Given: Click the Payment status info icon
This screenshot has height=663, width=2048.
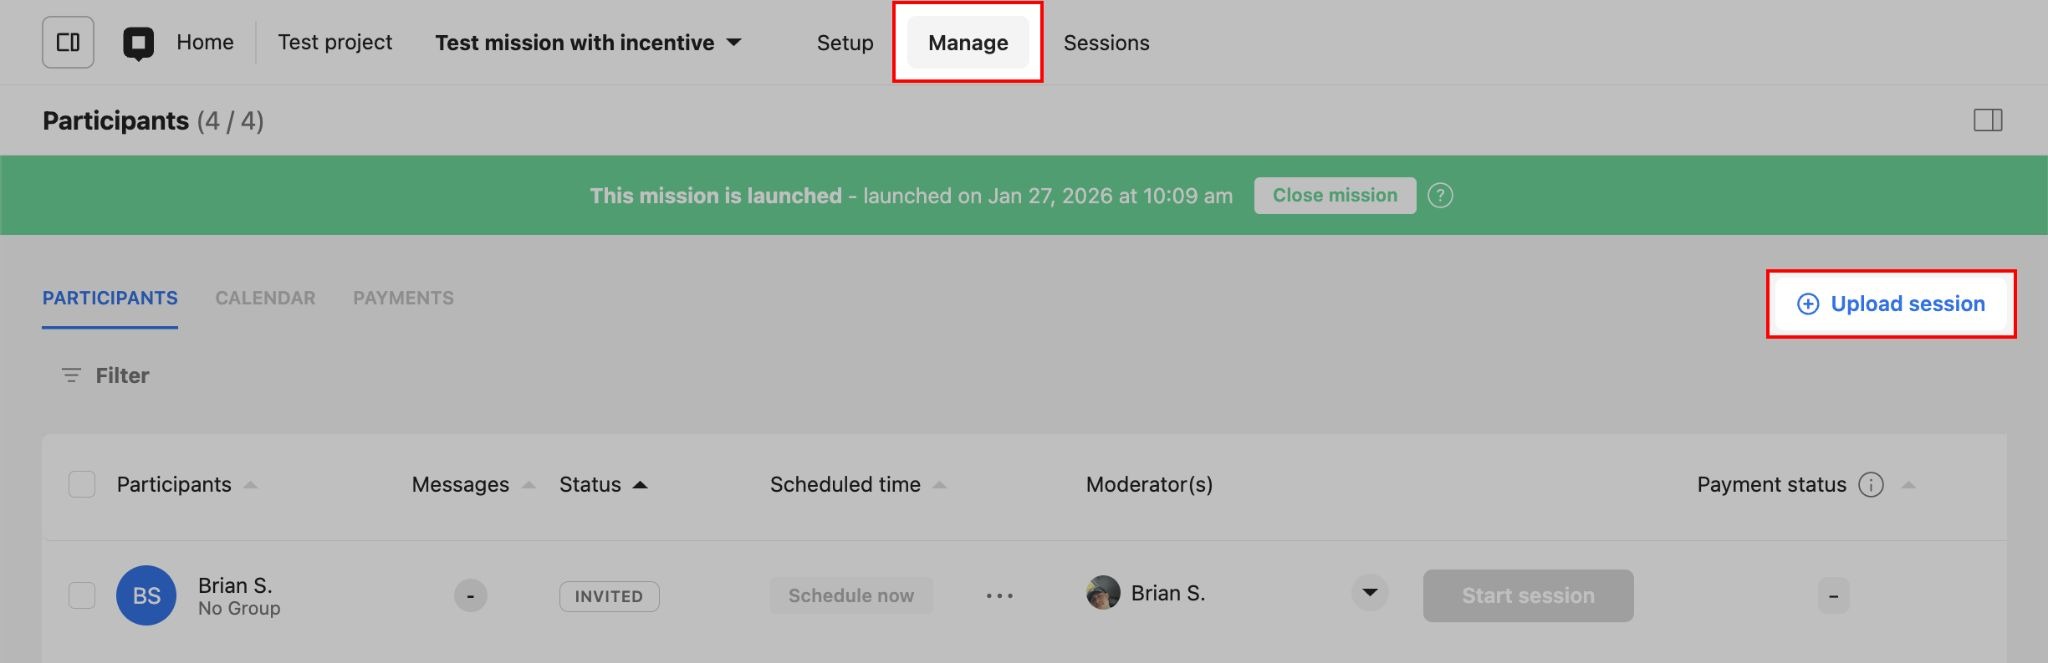Looking at the screenshot, I should (x=1870, y=485).
